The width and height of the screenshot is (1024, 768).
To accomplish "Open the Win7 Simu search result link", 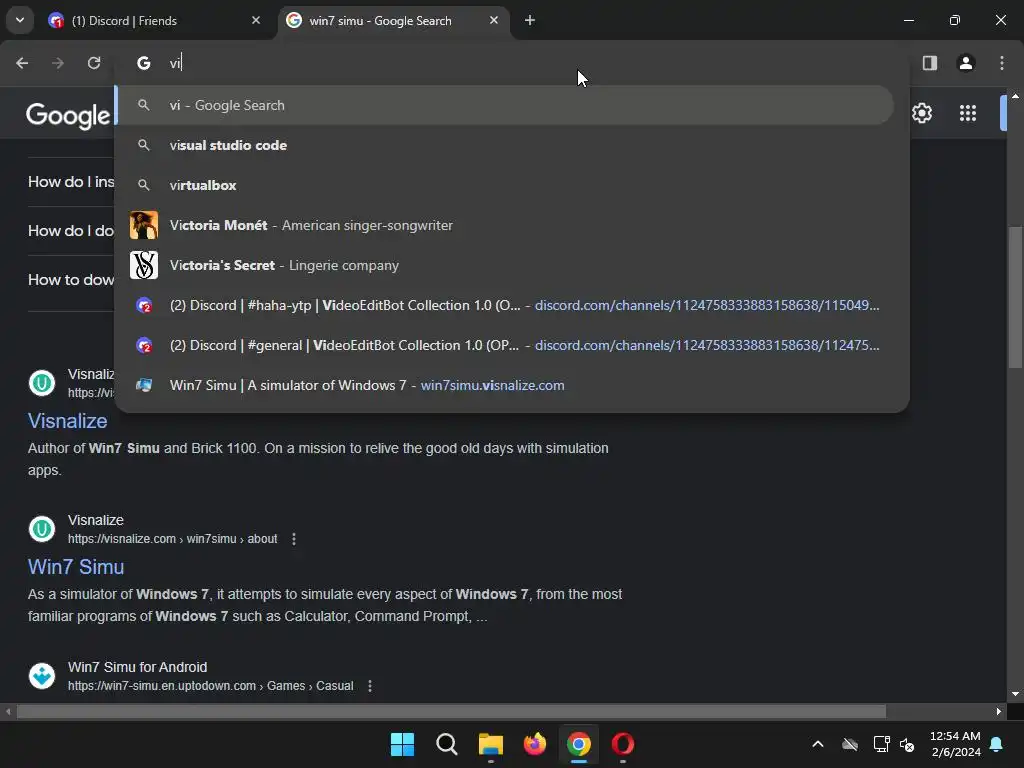I will point(76,567).
